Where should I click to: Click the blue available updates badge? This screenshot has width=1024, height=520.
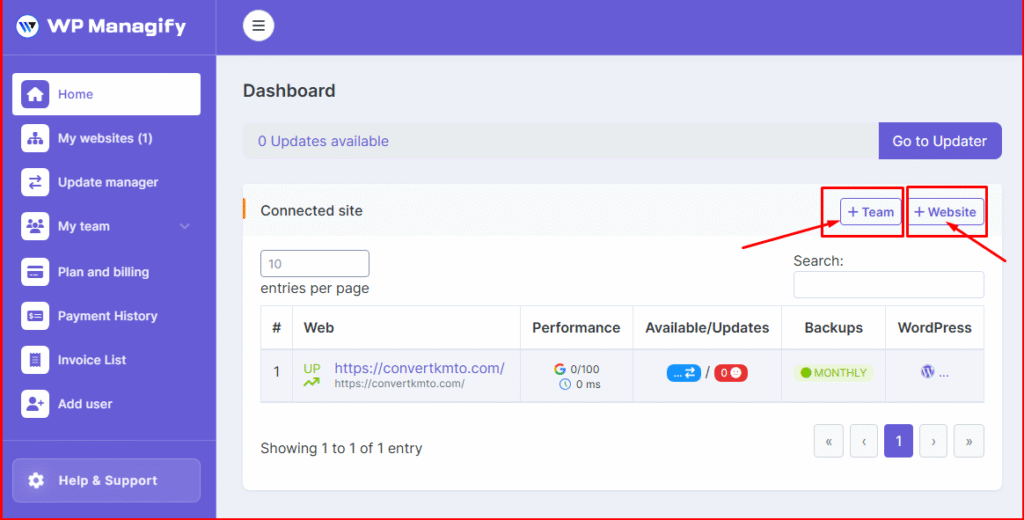coord(684,373)
